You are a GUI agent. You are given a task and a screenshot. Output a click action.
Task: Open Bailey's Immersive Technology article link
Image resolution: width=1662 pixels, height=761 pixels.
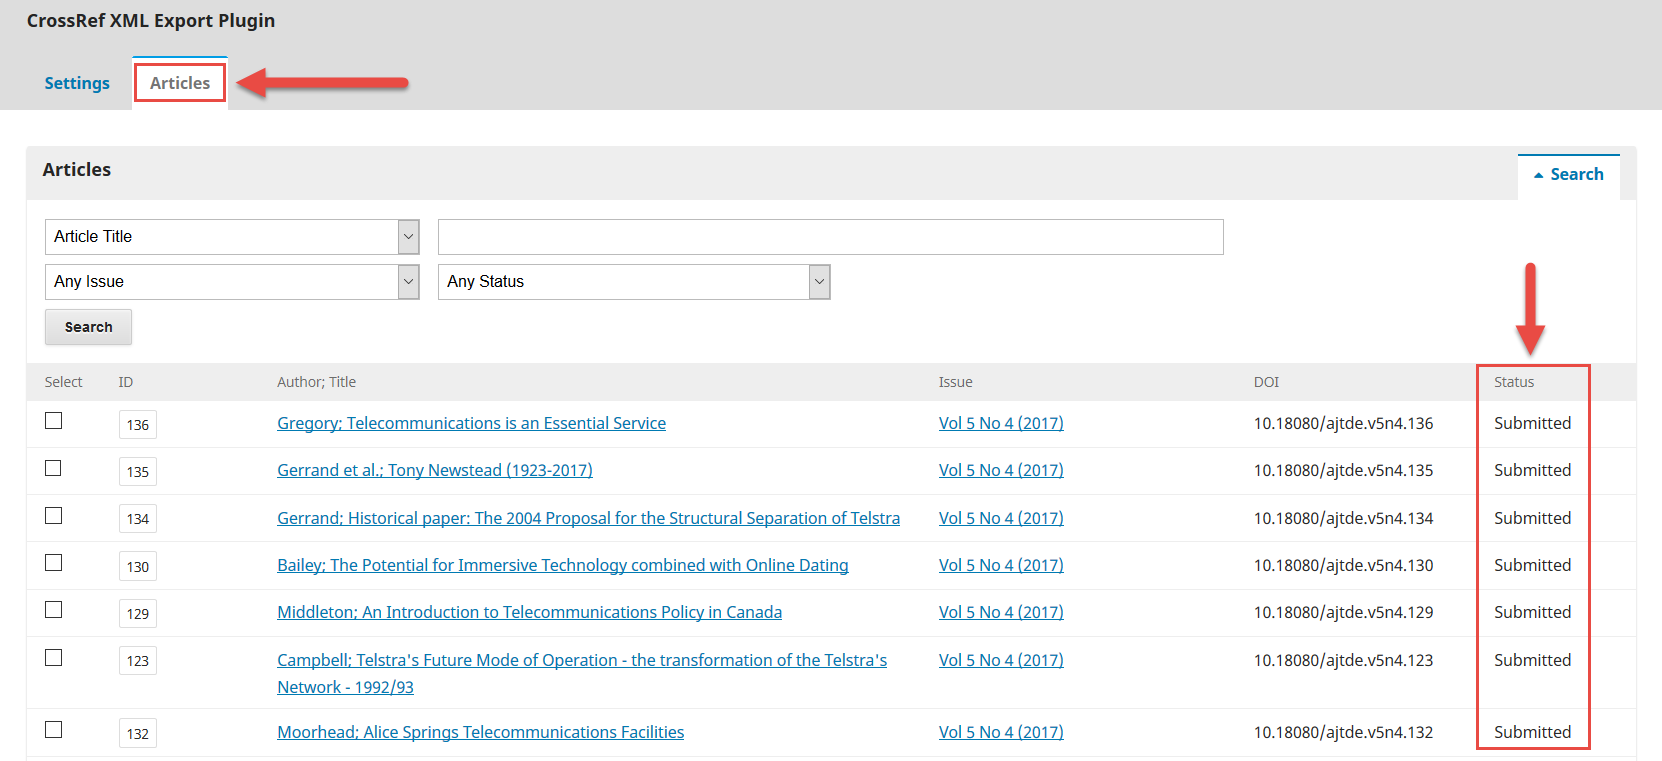562,566
